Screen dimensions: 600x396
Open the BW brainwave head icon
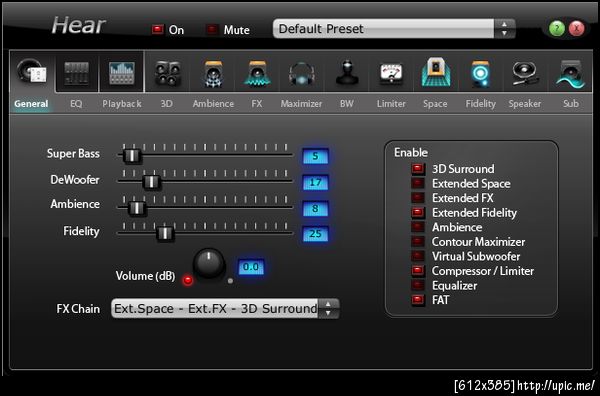(x=347, y=73)
